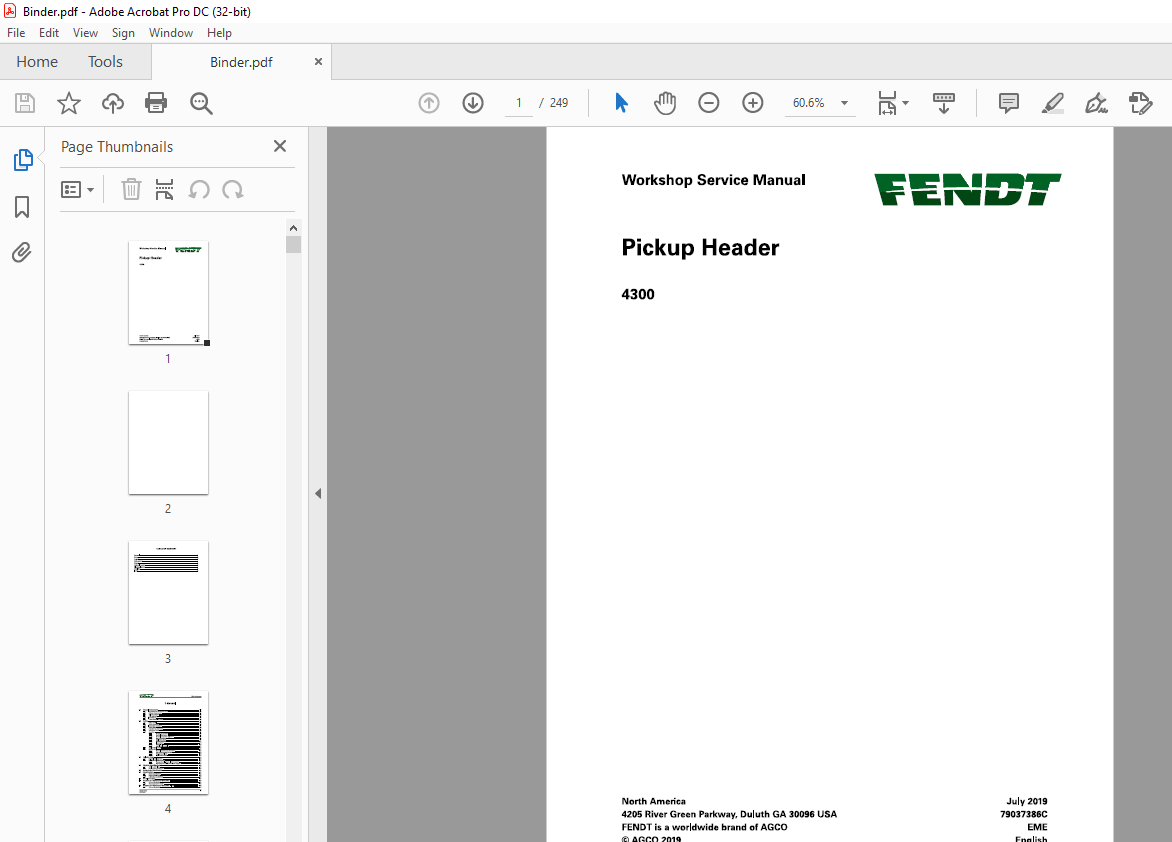The image size is (1172, 842).
Task: Zoom in with the plus icon
Action: point(753,103)
